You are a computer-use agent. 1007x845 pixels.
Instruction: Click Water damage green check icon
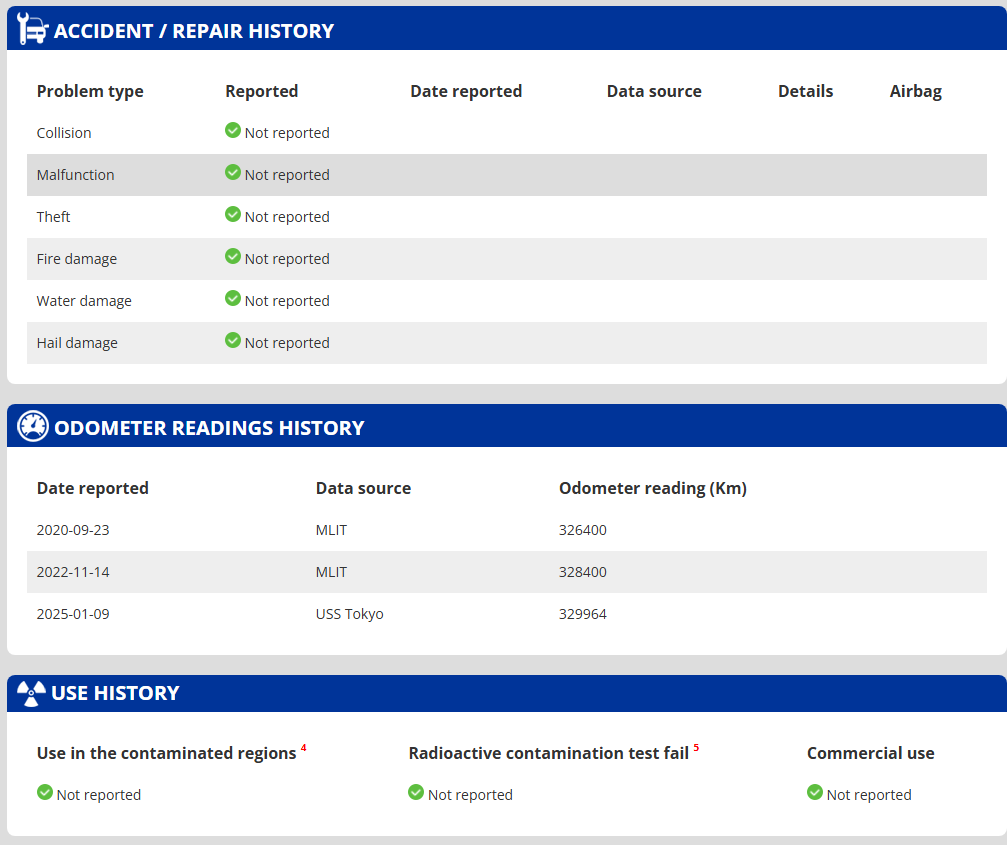click(x=233, y=299)
